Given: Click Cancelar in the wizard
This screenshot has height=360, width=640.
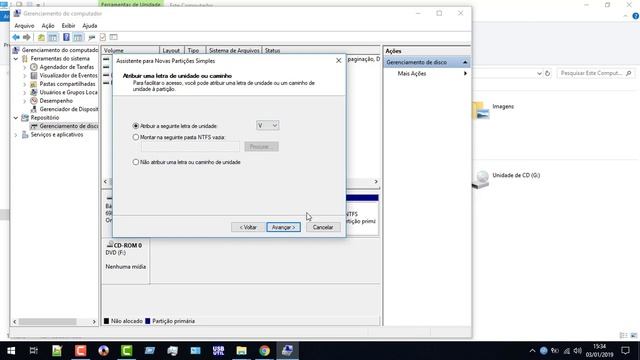Looking at the screenshot, I should (x=323, y=227).
